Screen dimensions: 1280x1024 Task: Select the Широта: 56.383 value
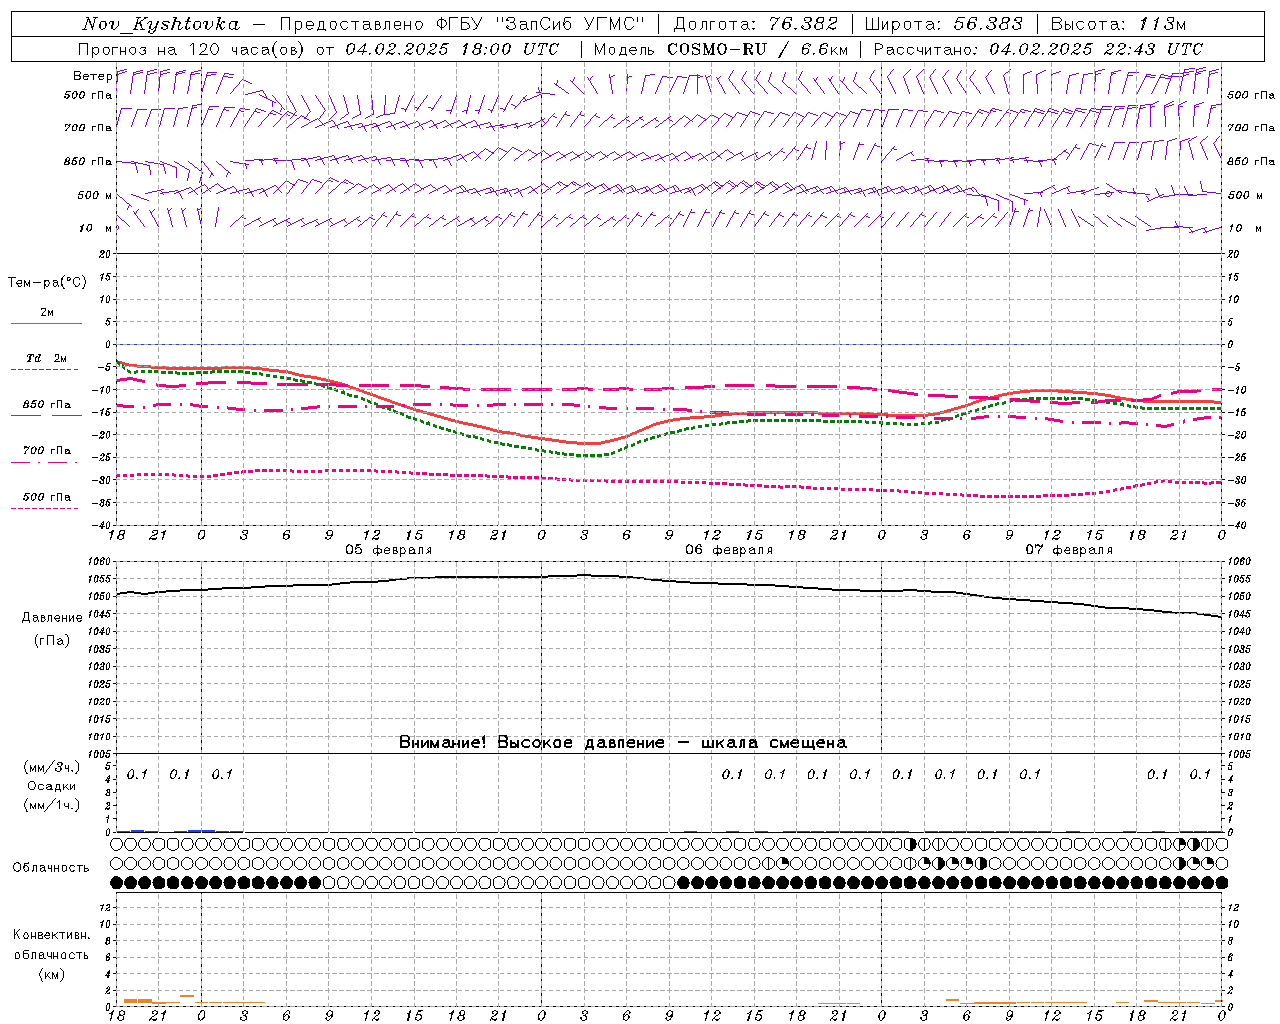(943, 24)
